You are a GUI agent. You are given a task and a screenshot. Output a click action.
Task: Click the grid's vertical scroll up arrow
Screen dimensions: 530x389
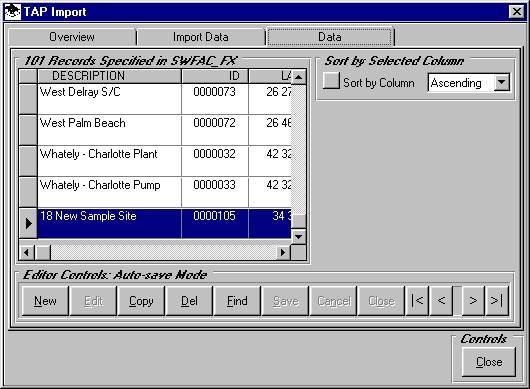(x=298, y=77)
